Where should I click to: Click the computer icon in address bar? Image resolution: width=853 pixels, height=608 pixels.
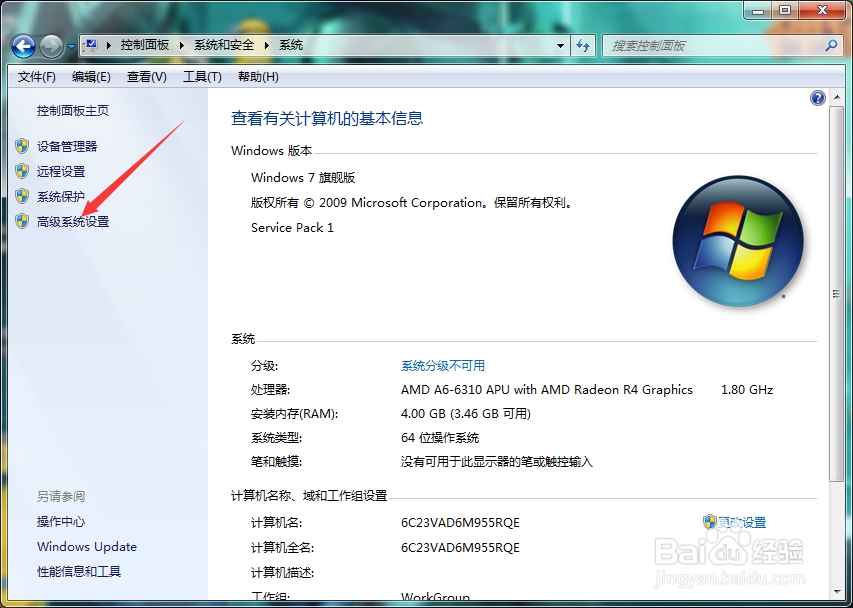[x=91, y=45]
